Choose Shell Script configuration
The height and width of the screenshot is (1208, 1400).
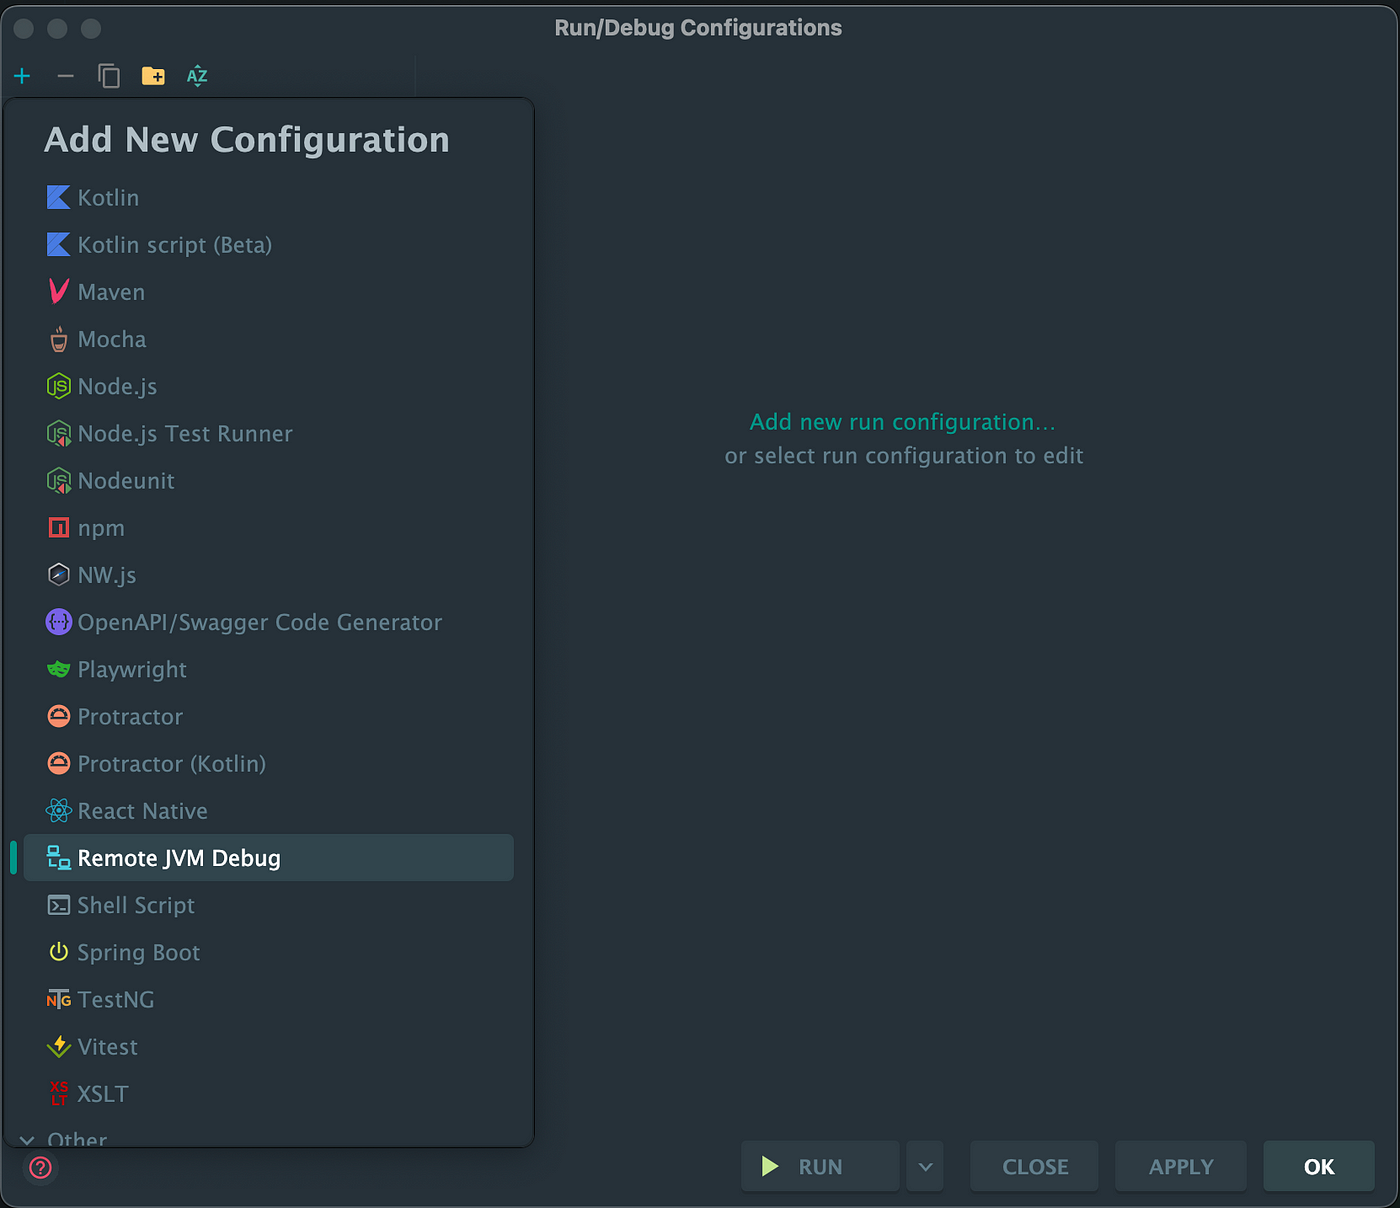click(136, 905)
